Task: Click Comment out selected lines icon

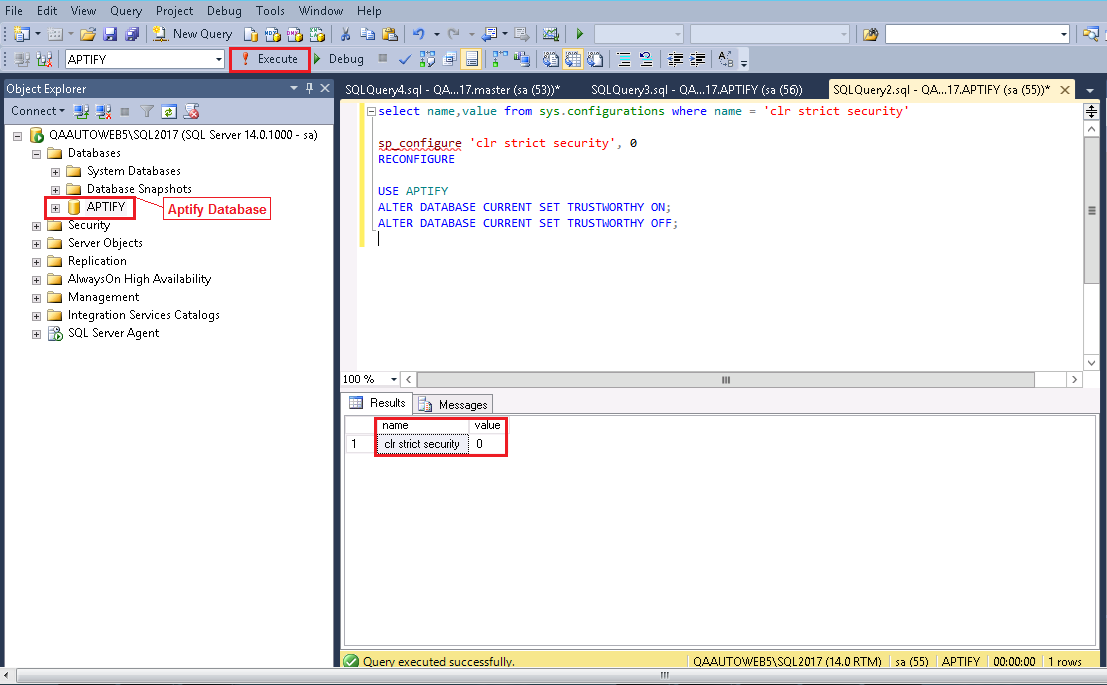Action: [x=624, y=59]
